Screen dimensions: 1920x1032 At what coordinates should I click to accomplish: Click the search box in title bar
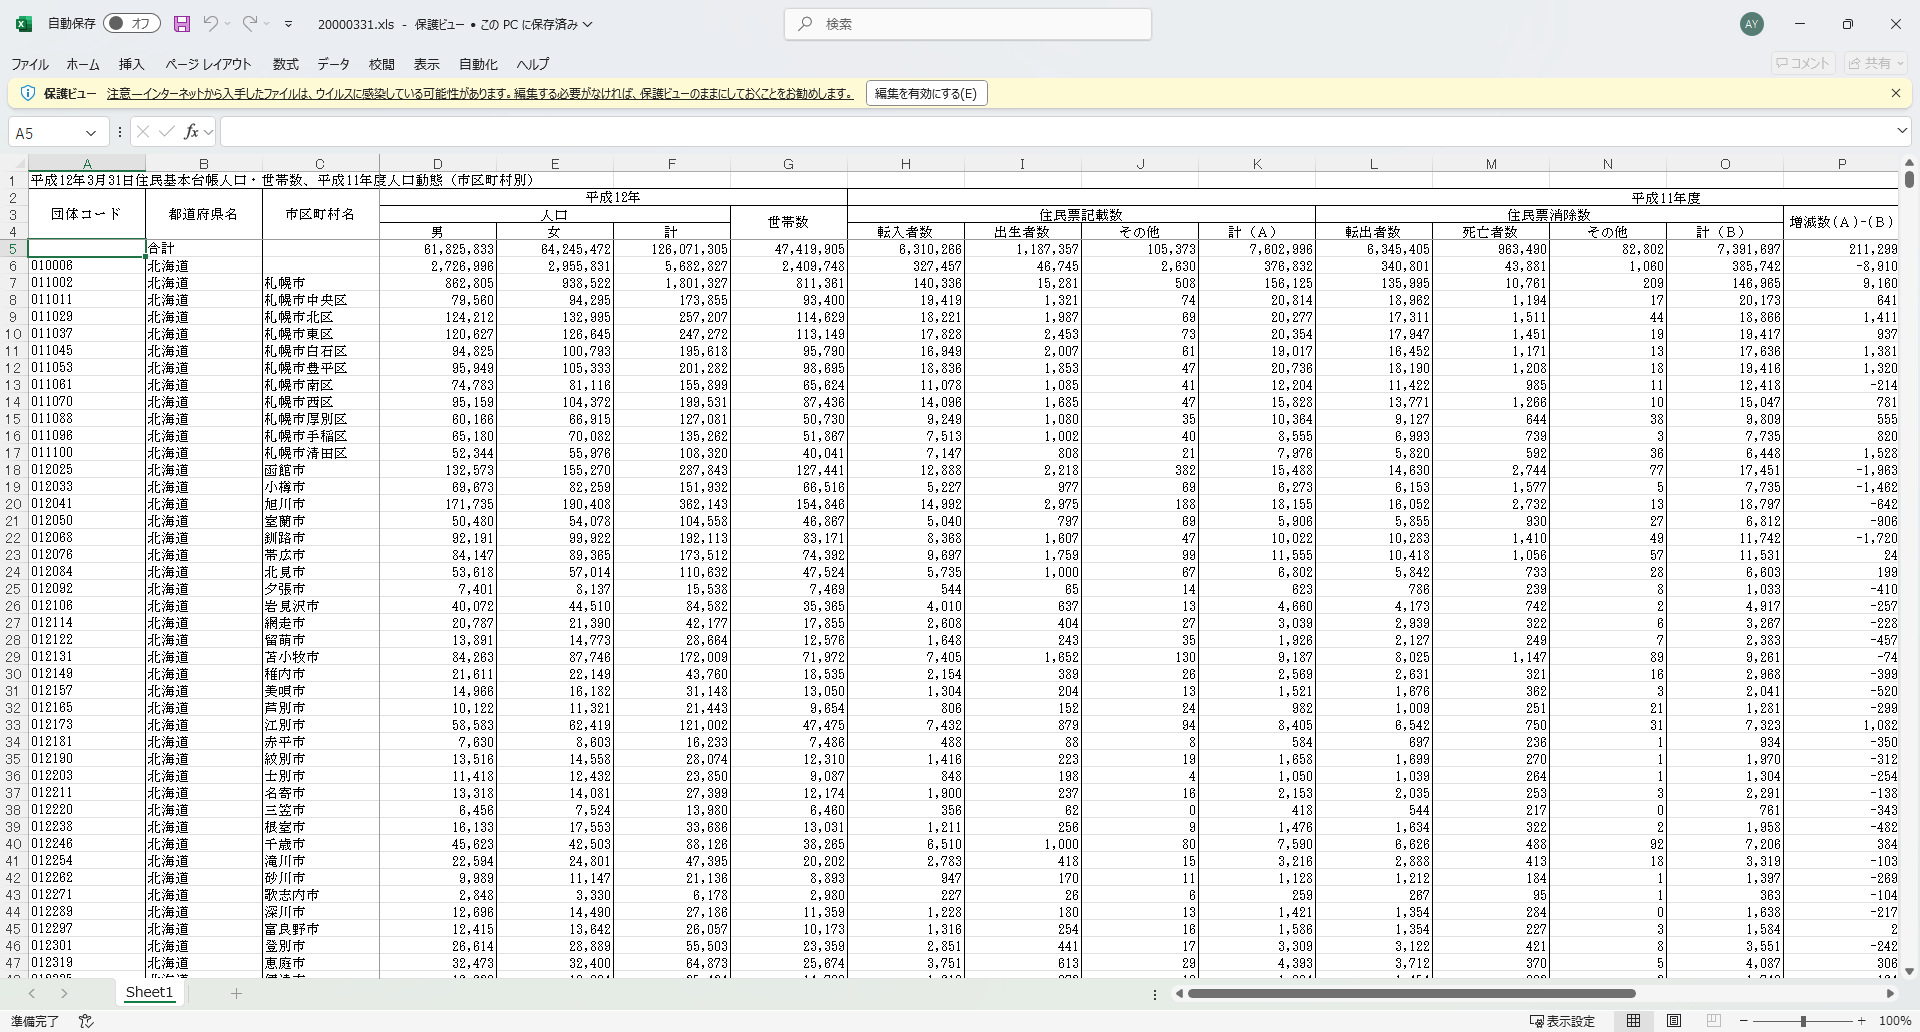point(967,24)
